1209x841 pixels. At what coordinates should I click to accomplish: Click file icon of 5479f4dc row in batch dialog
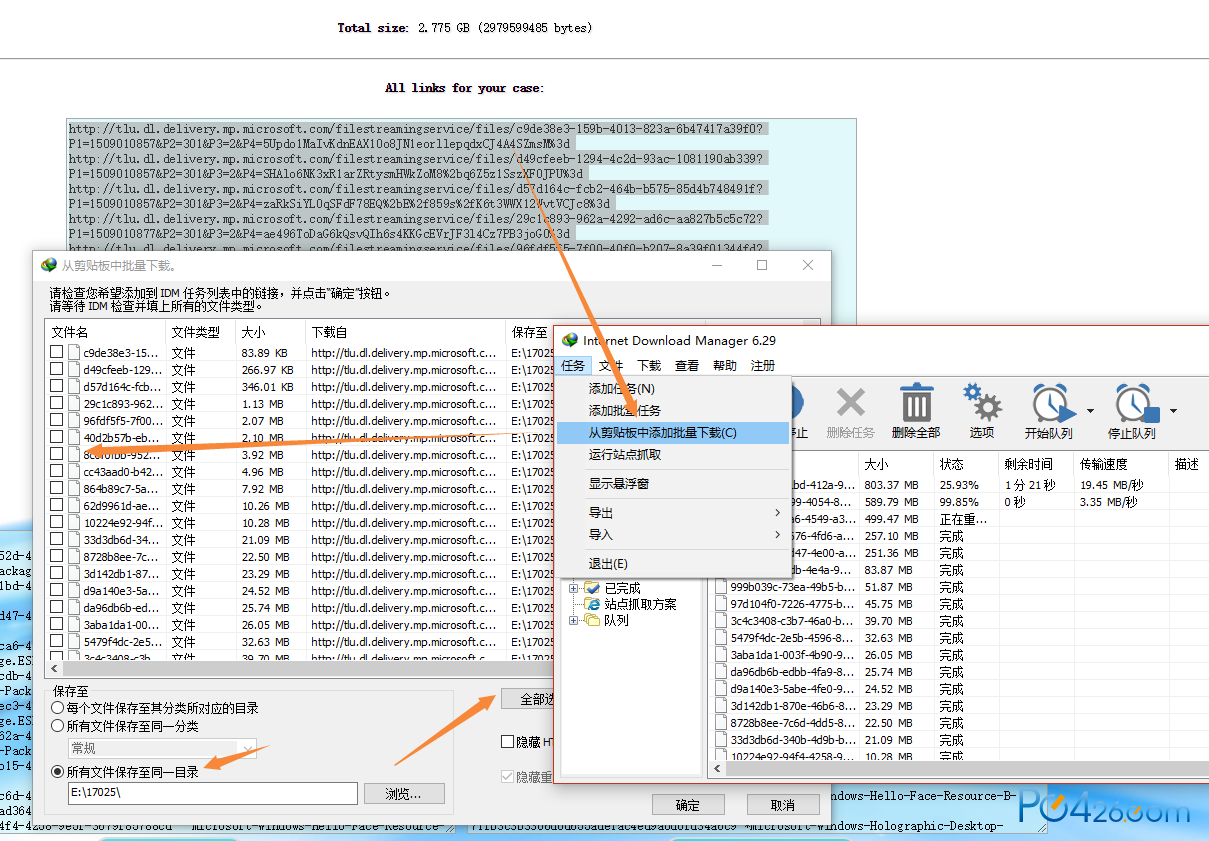coord(74,642)
